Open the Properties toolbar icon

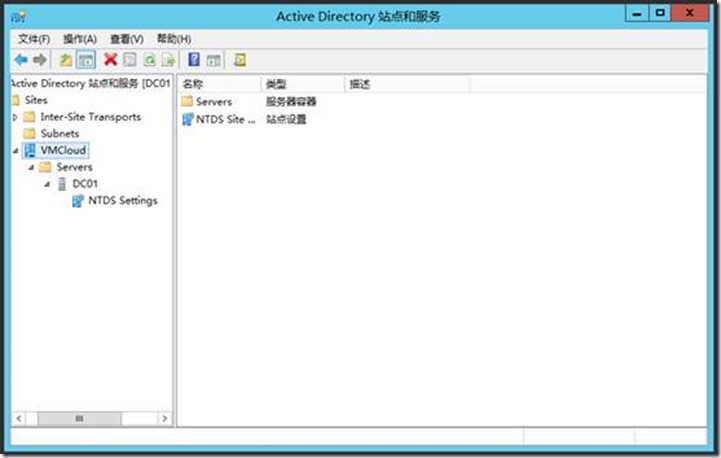click(130, 60)
